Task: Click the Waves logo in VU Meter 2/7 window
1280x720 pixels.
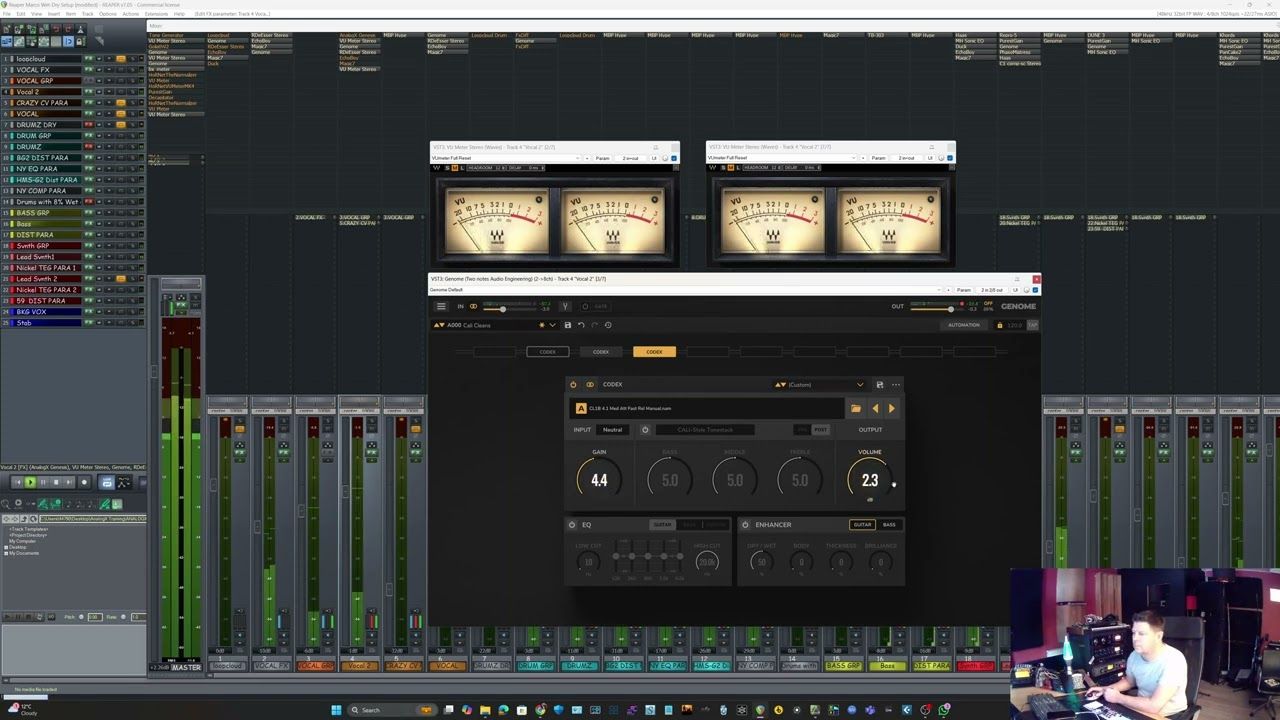Action: click(436, 168)
